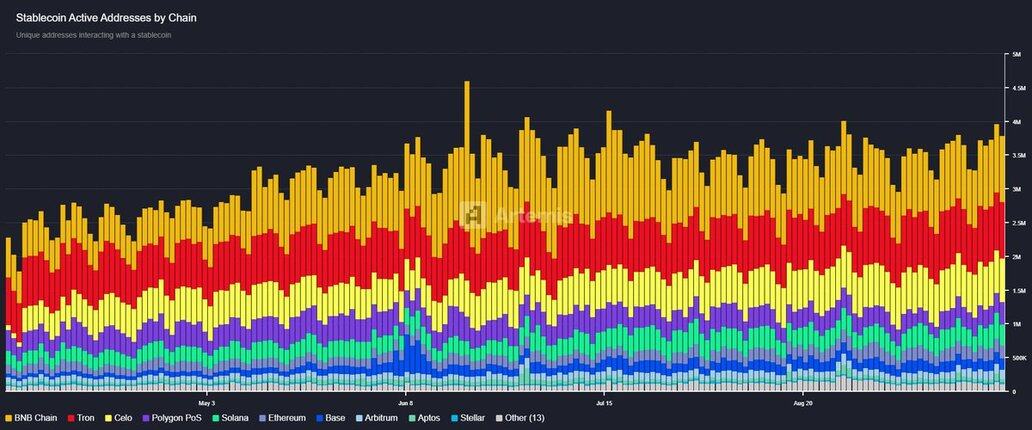Click the Stellar legend square icon
The width and height of the screenshot is (1032, 430).
(x=453, y=418)
